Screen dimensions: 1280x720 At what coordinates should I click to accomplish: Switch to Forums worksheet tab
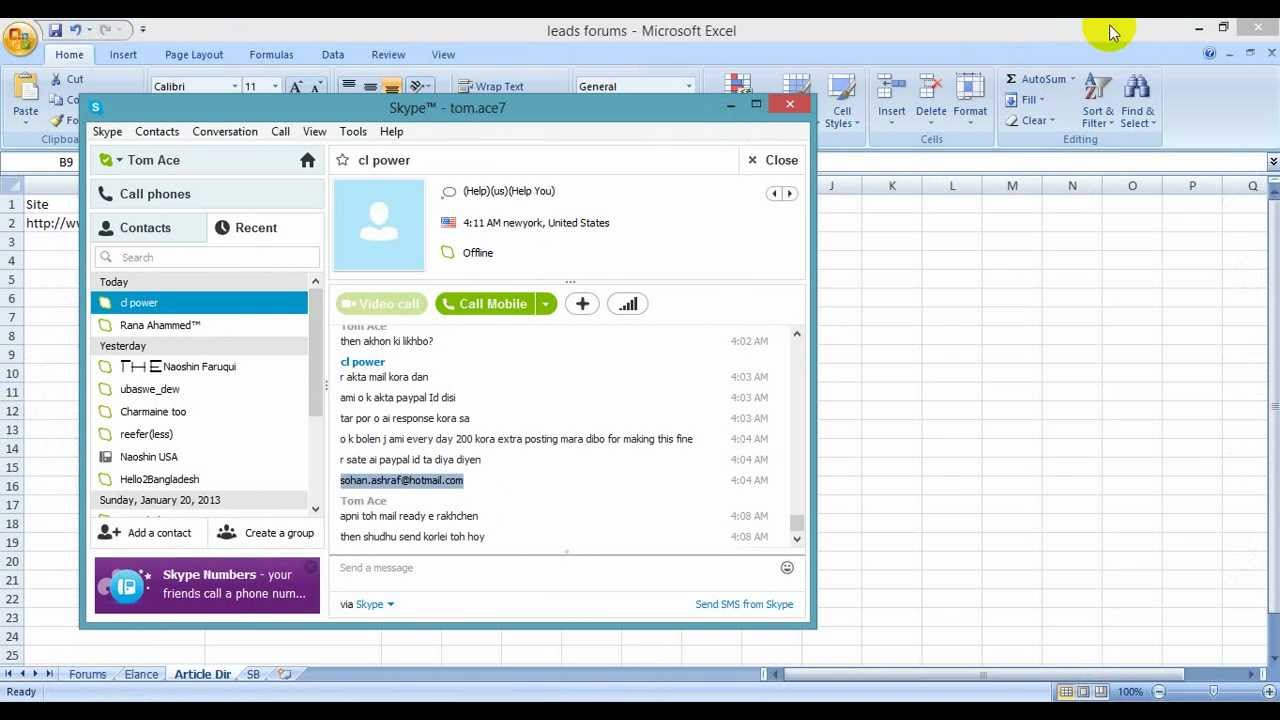point(88,674)
